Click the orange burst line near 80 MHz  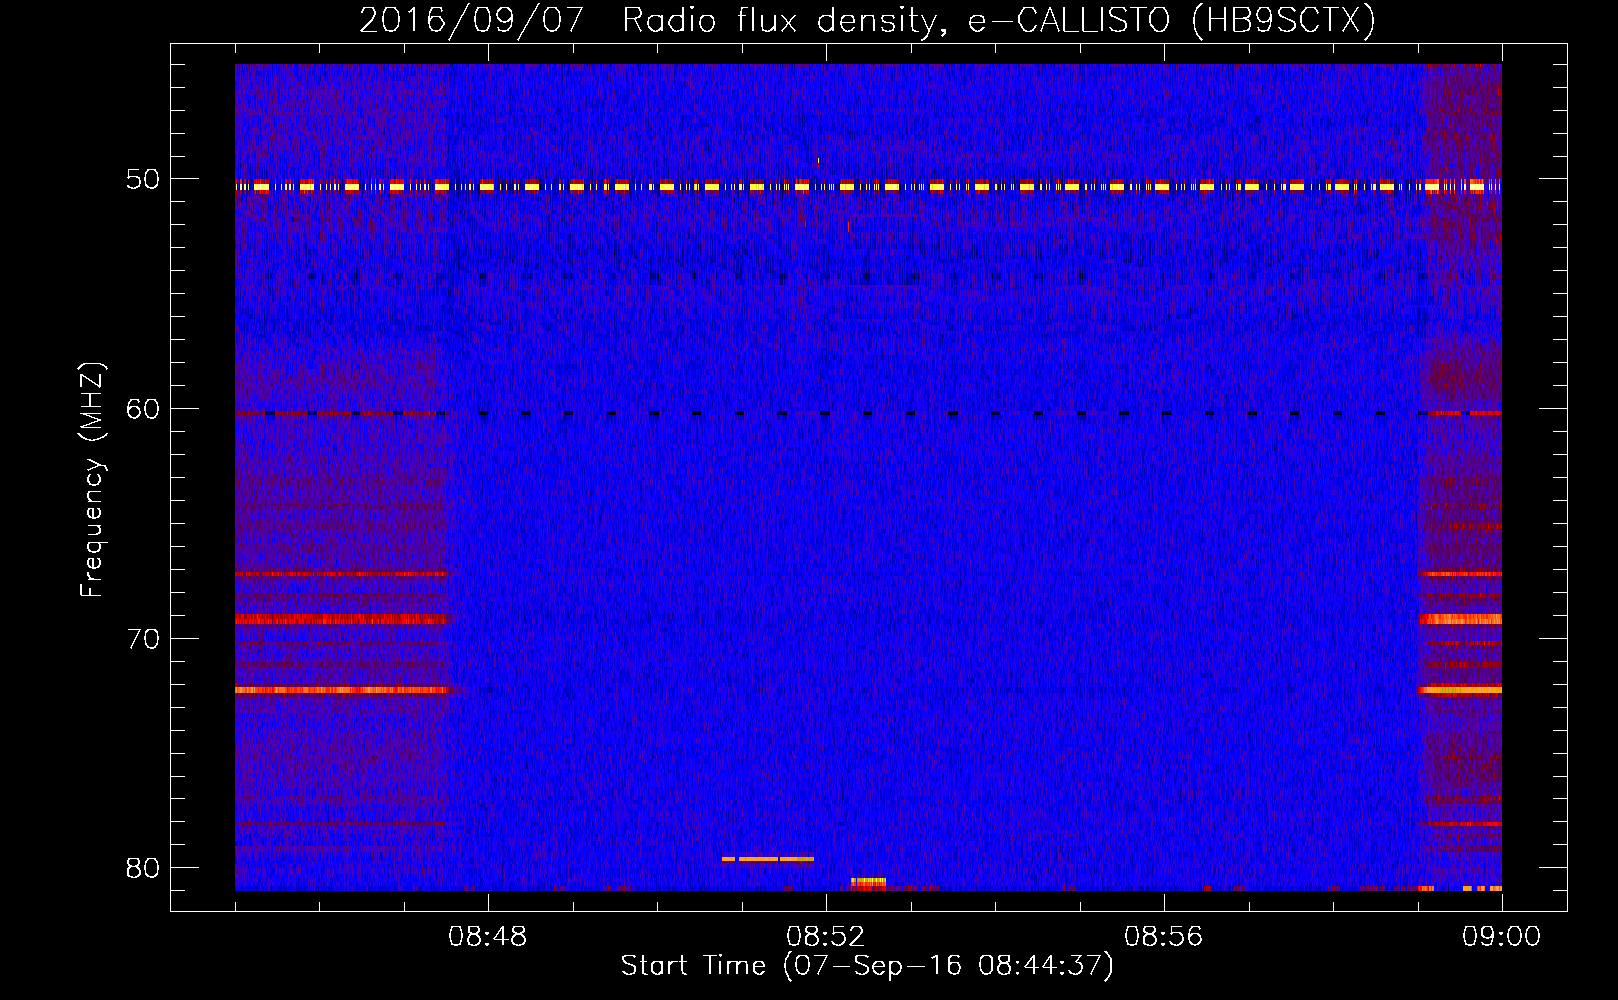768,859
